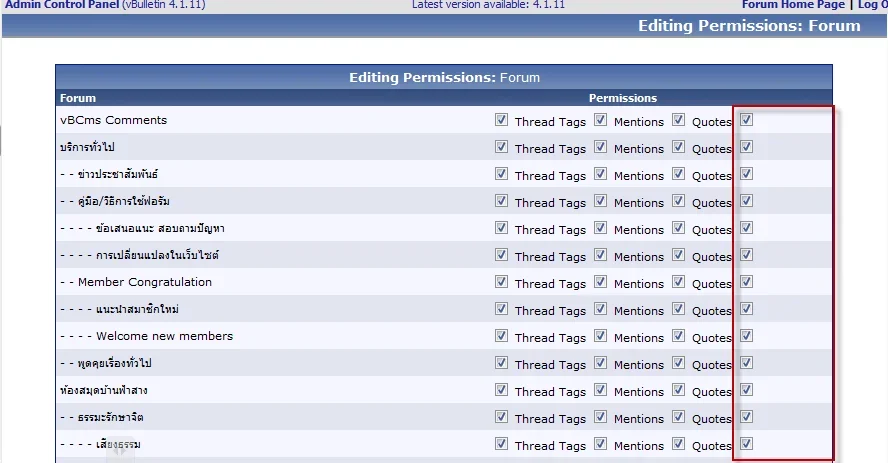888x463 pixels.
Task: Uncheck Thread Tags for ข่าวประชาสัมพันธ์
Action: pos(501,174)
